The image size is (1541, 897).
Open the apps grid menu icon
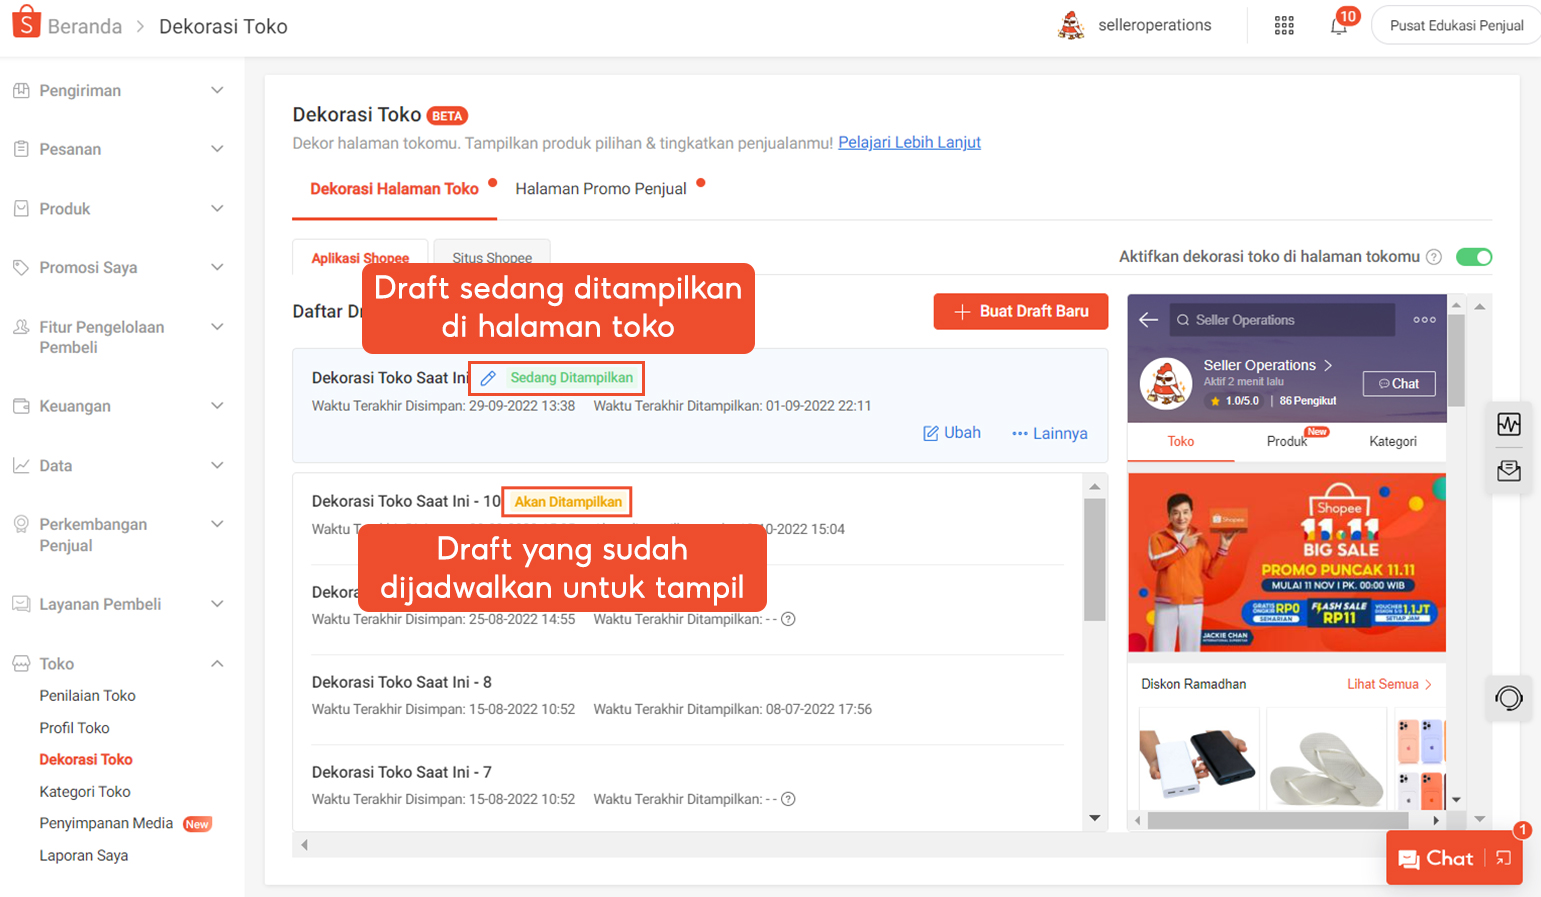(1284, 26)
